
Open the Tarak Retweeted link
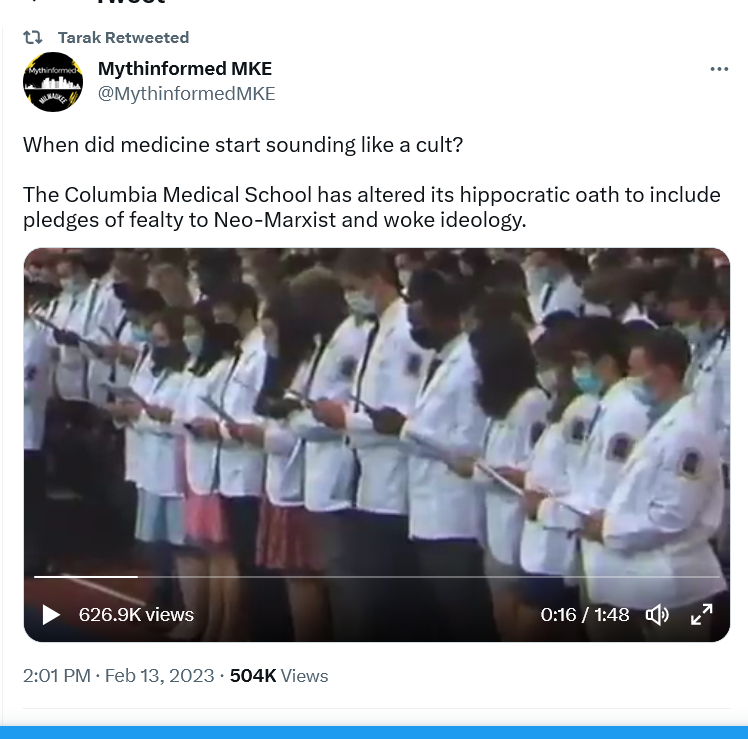click(123, 37)
